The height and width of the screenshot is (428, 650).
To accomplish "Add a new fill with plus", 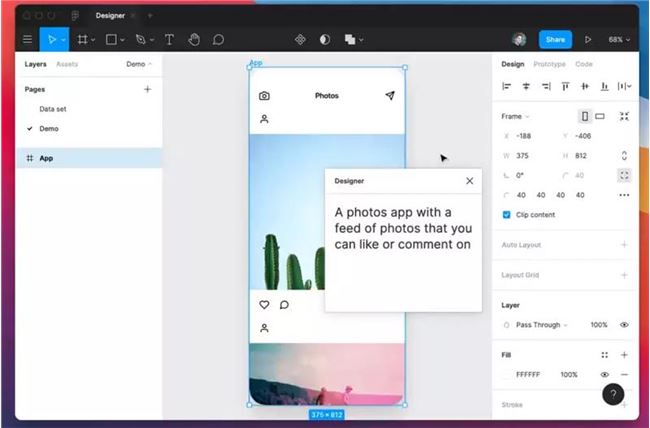I will 624,355.
